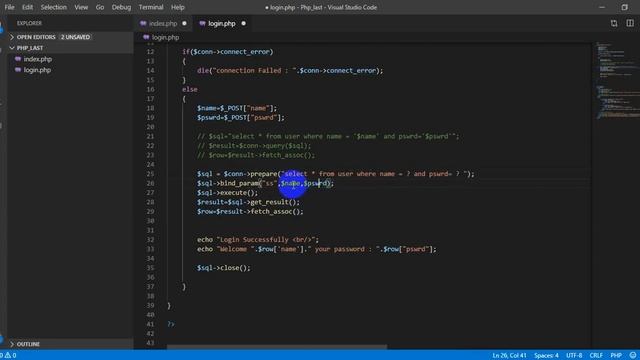Viewport: 640px width, 360px height.
Task: Click the if($conn->connect_error) line
Action: tap(227, 52)
